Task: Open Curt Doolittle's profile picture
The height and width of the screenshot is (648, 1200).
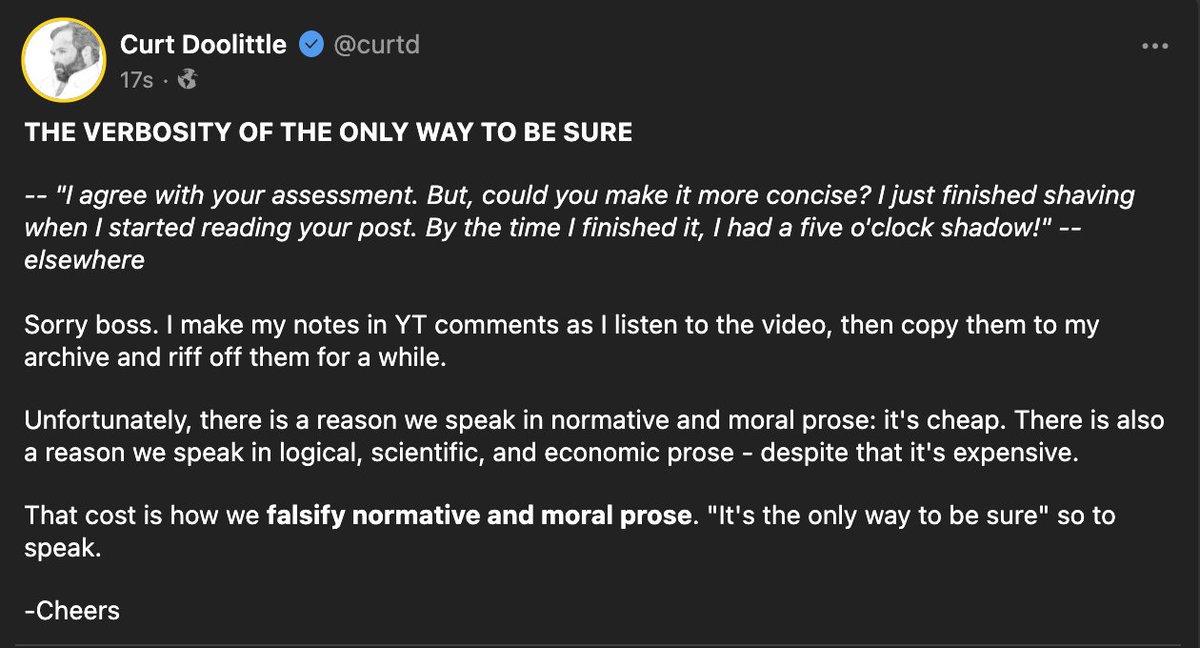Action: click(x=62, y=61)
